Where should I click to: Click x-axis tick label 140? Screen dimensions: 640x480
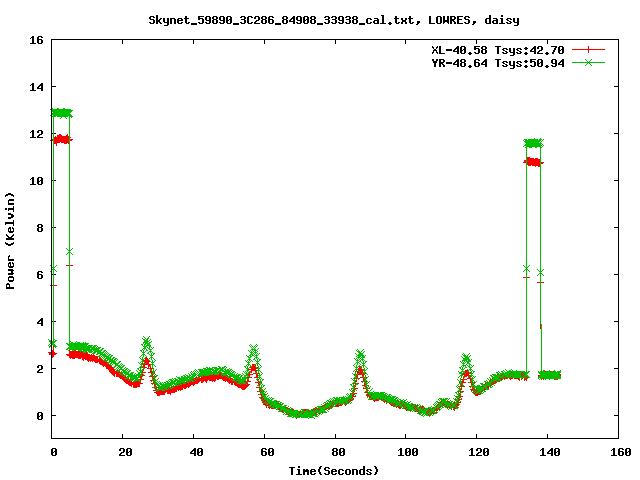(550, 452)
